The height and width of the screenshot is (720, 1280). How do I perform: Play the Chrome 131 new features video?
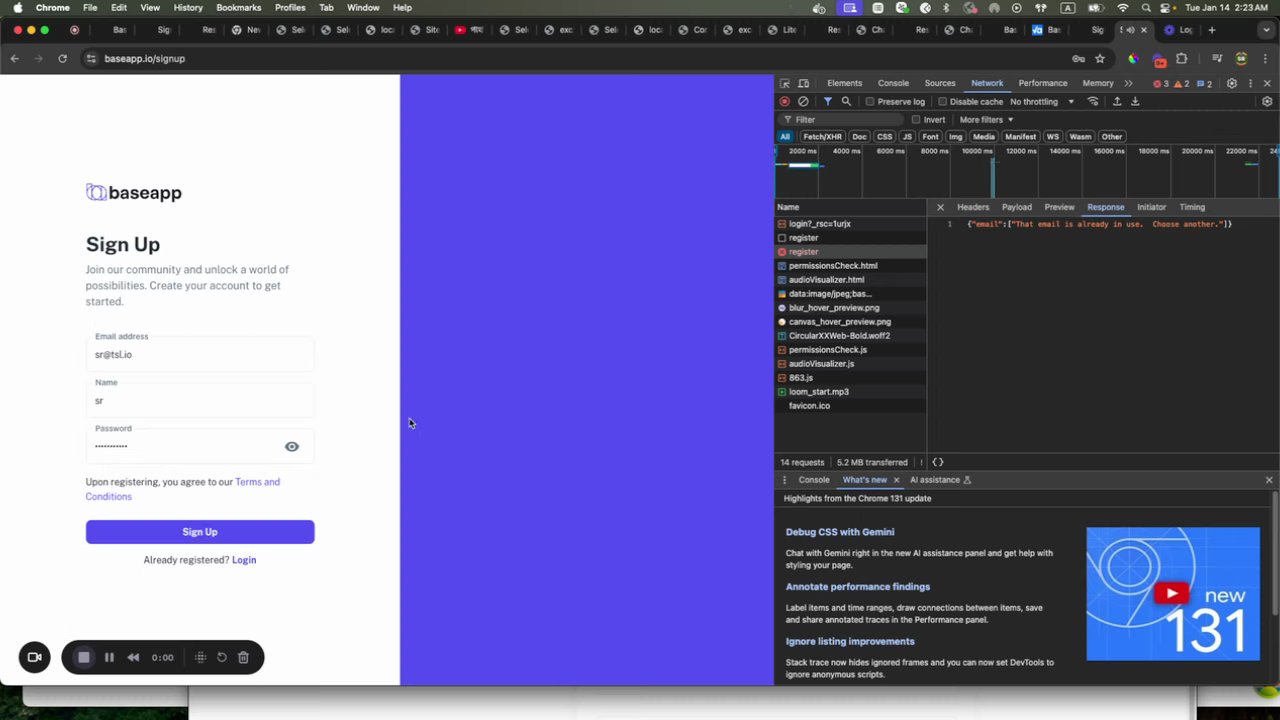[1172, 594]
